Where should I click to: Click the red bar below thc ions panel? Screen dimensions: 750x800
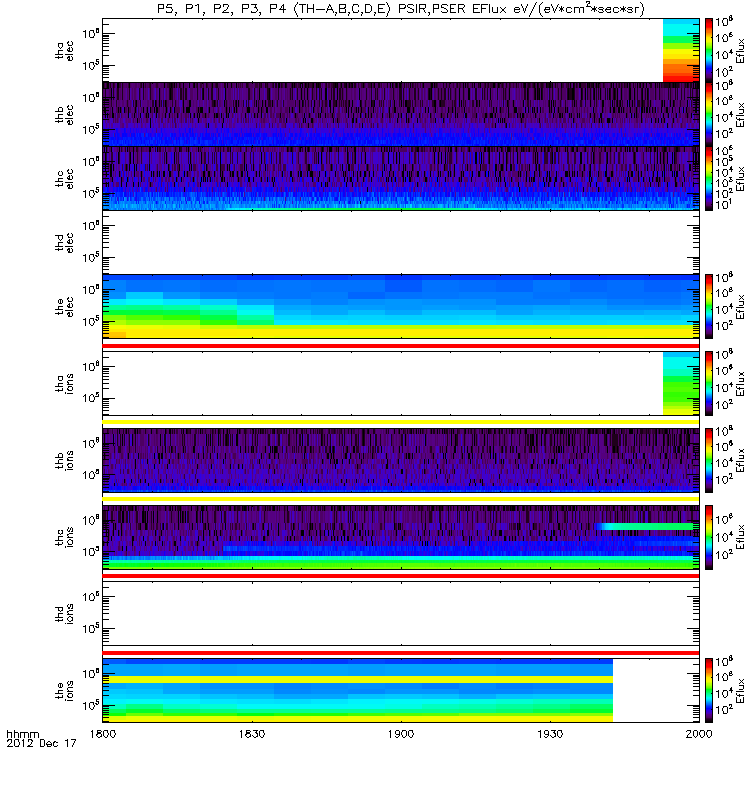[401, 576]
